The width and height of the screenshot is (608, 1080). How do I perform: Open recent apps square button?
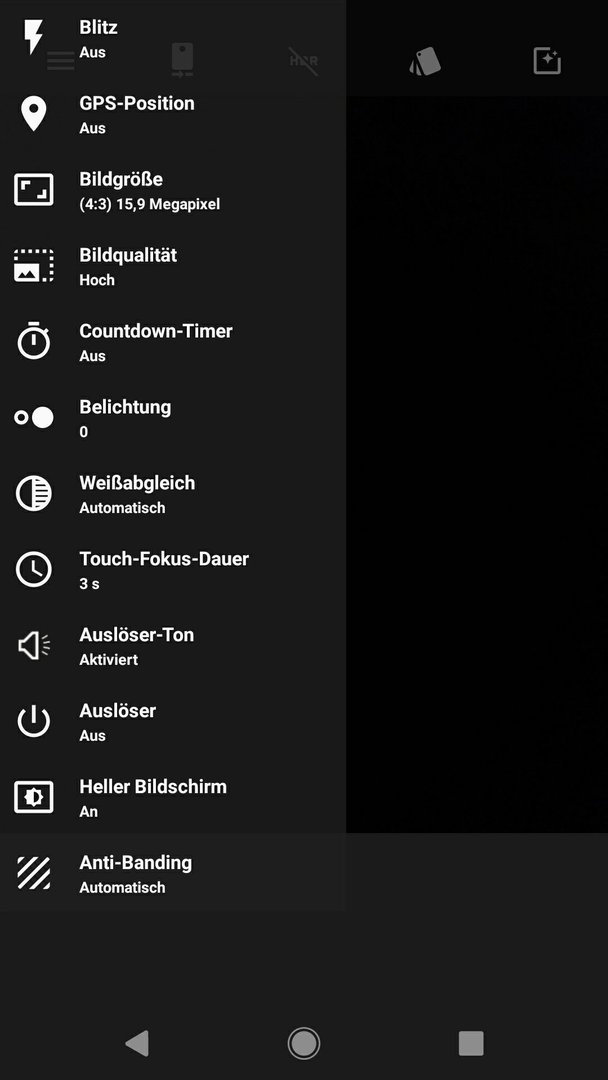point(471,1043)
